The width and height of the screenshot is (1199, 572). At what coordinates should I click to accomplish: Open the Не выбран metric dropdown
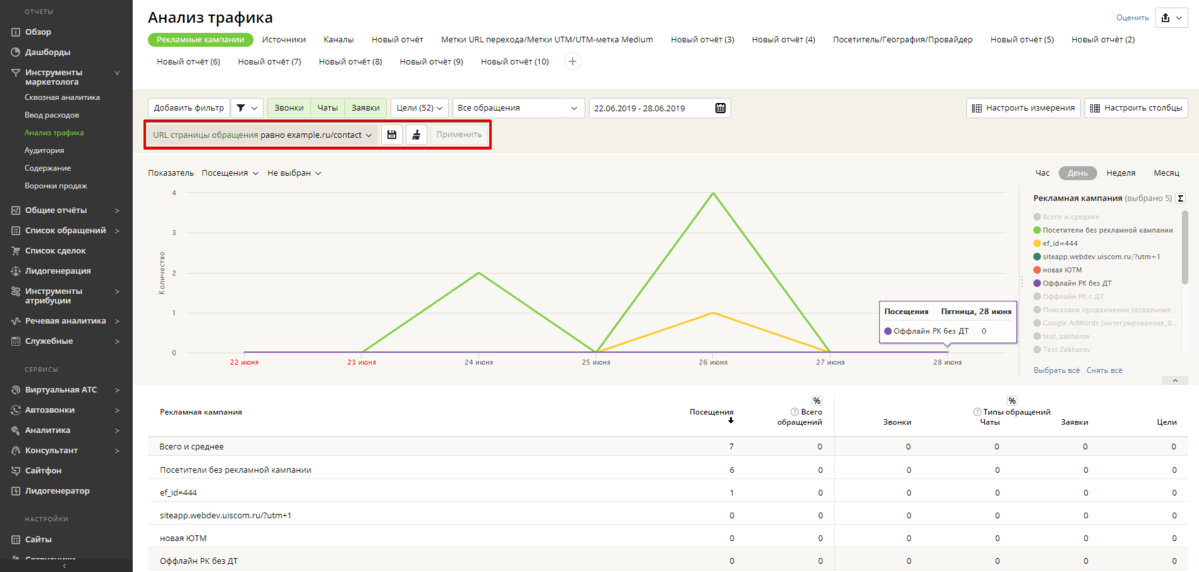tap(294, 174)
